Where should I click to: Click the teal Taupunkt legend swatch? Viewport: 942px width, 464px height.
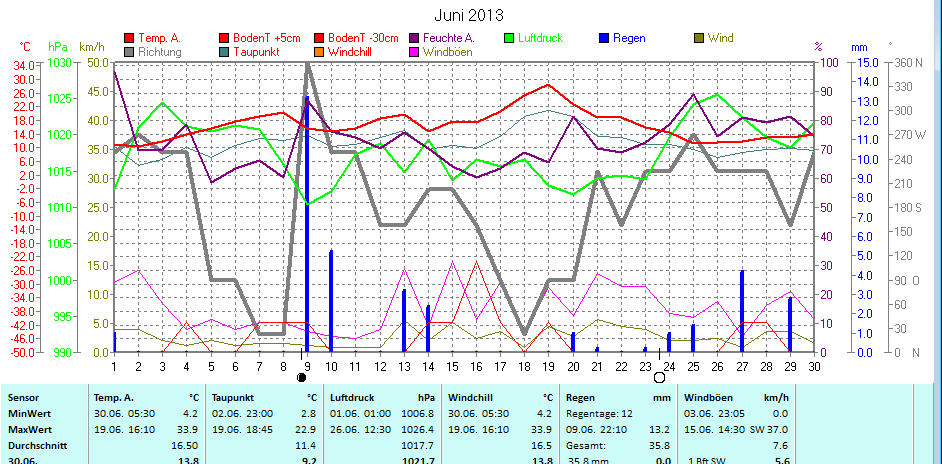click(224, 52)
